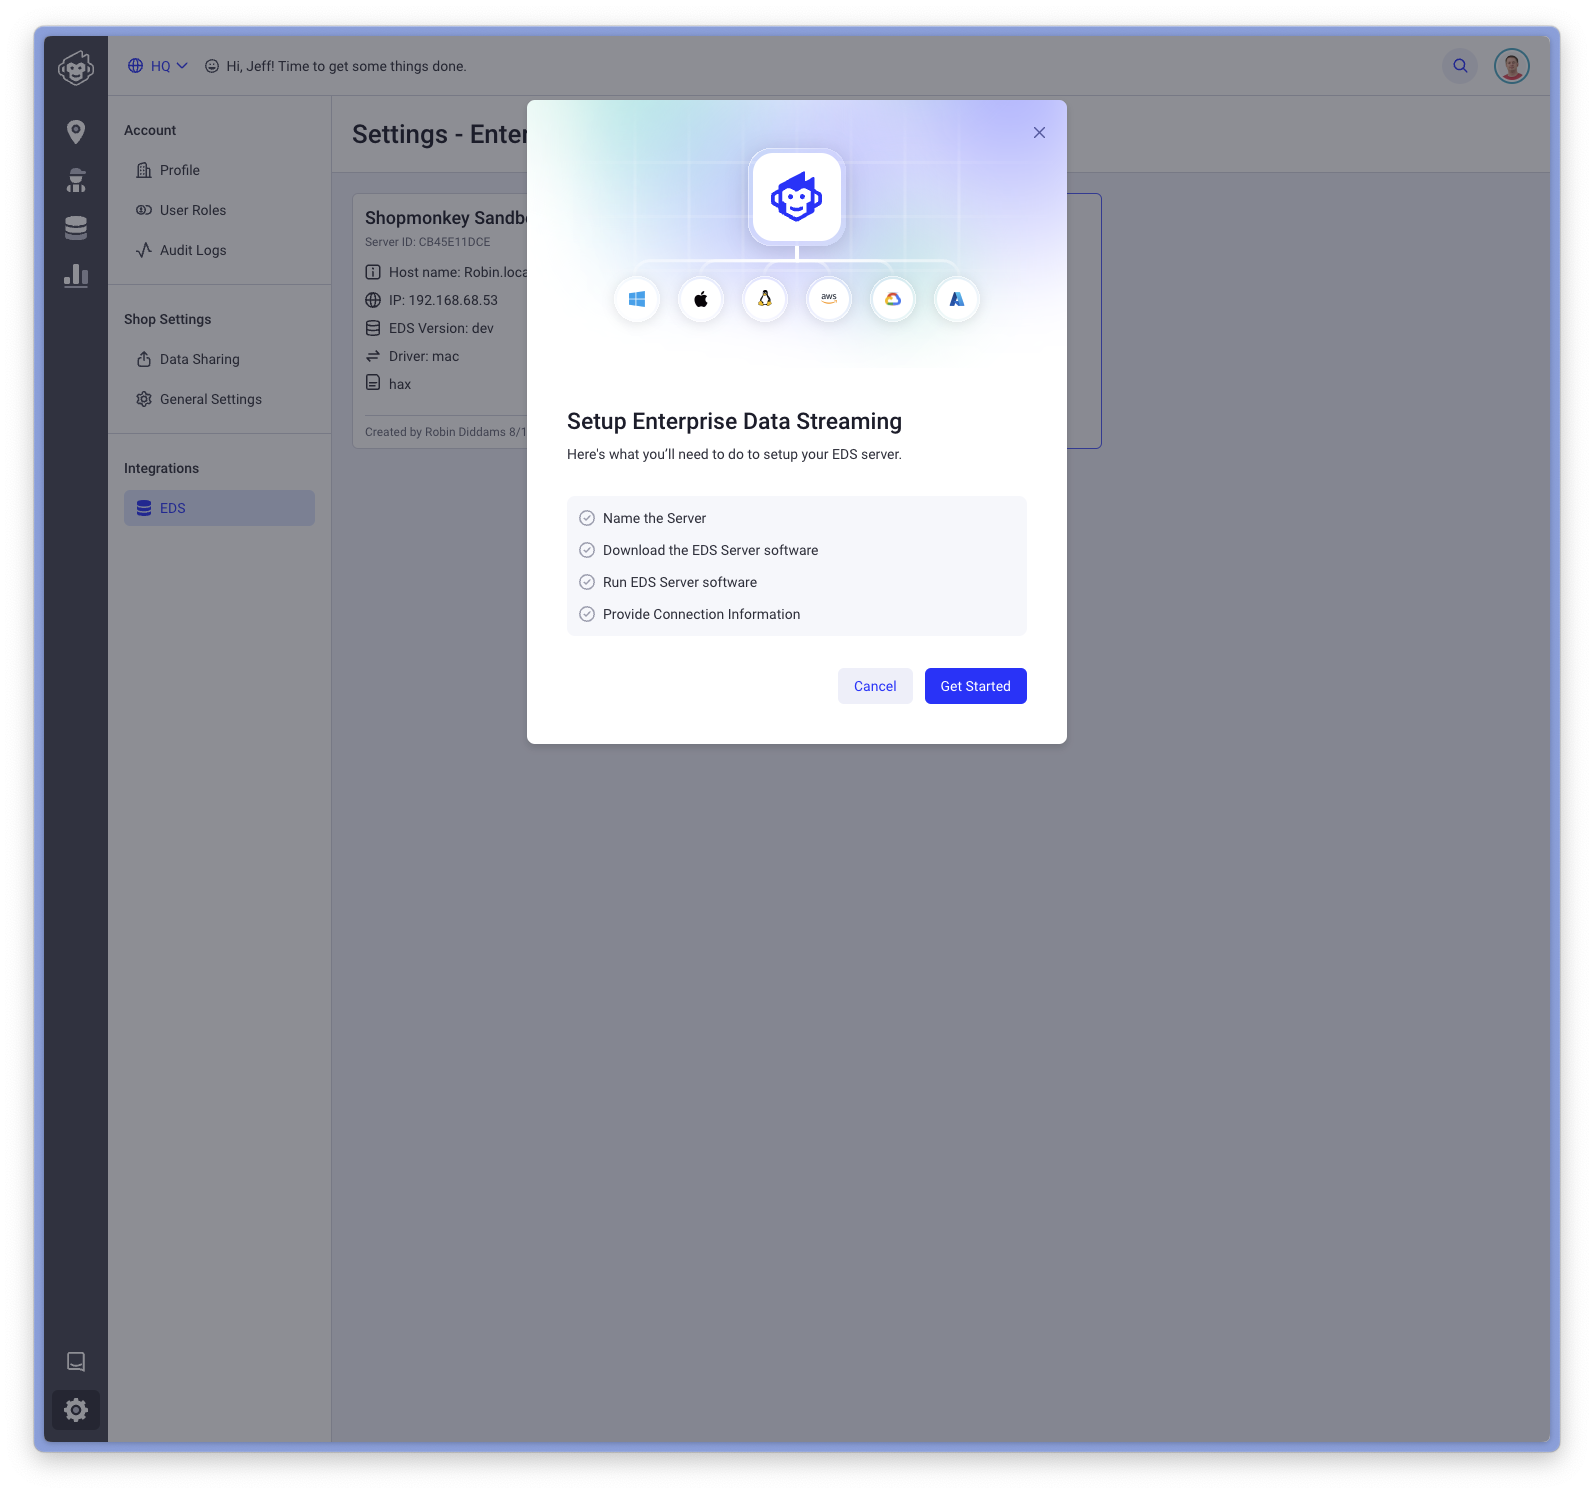Viewport: 1594px width, 1494px height.
Task: Open the bar chart reports icon
Action: point(76,276)
